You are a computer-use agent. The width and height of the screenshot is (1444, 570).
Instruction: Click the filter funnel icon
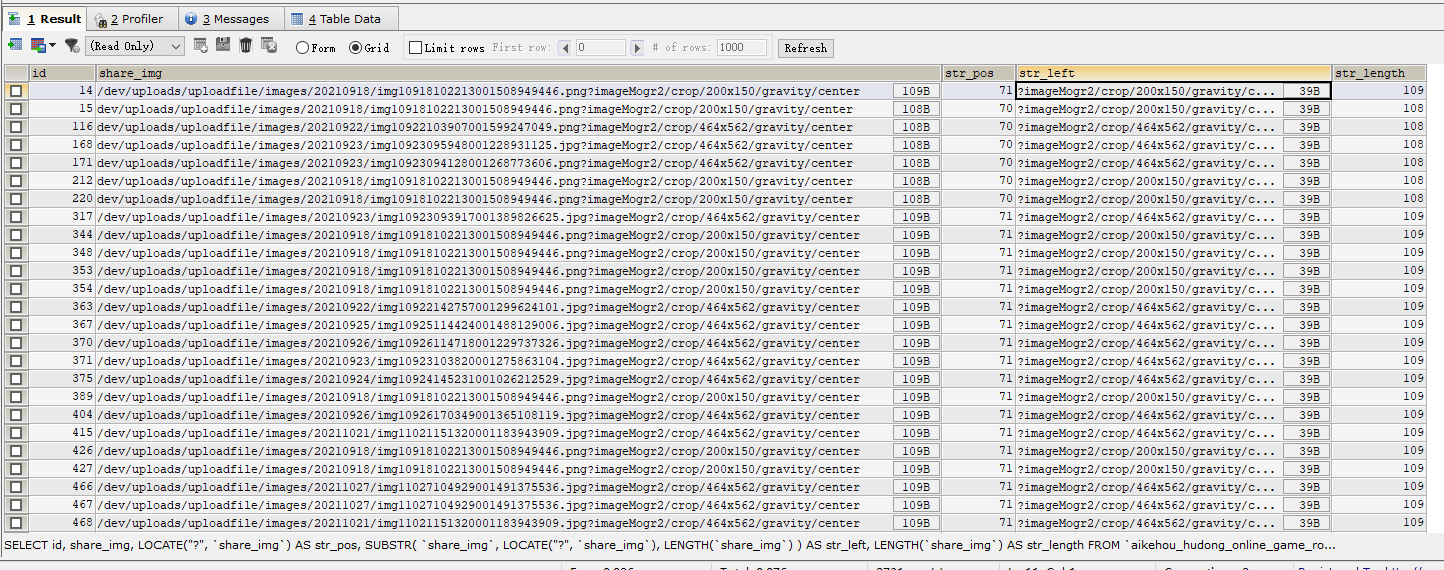point(72,46)
